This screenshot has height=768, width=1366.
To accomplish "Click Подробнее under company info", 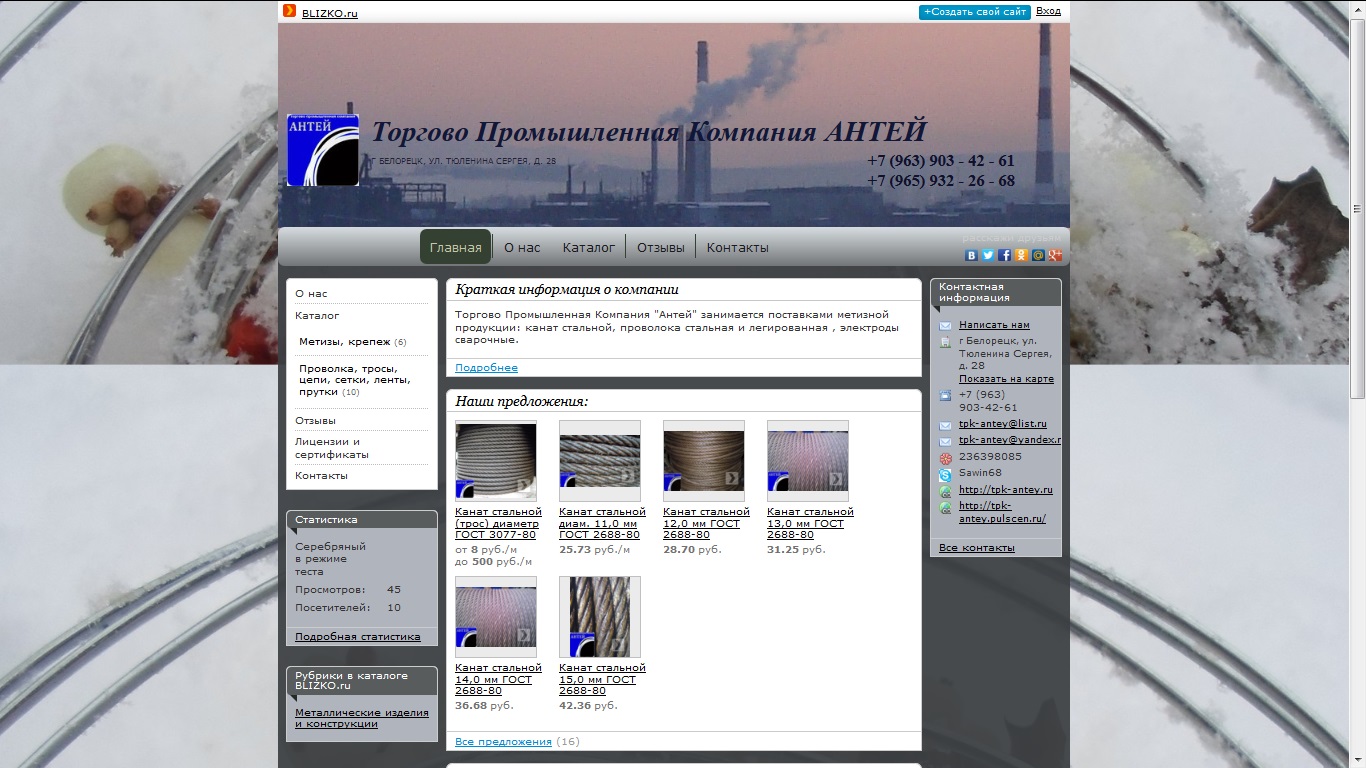I will [486, 368].
